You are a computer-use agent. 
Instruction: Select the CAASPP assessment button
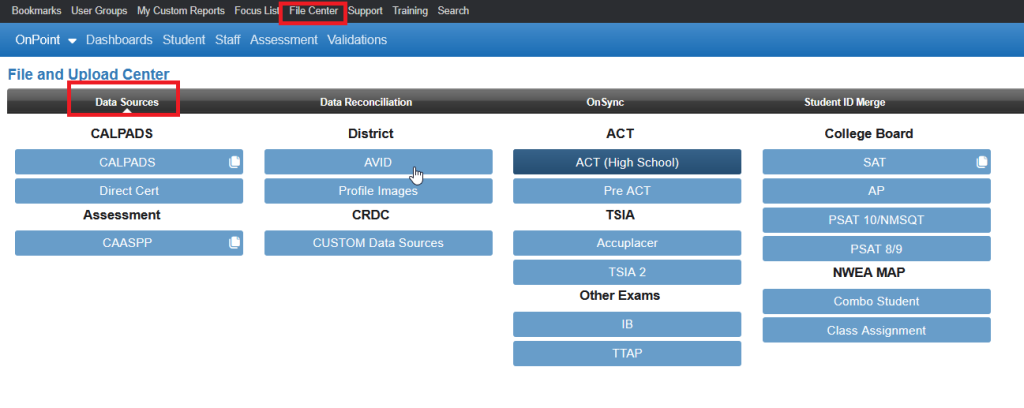coord(129,243)
